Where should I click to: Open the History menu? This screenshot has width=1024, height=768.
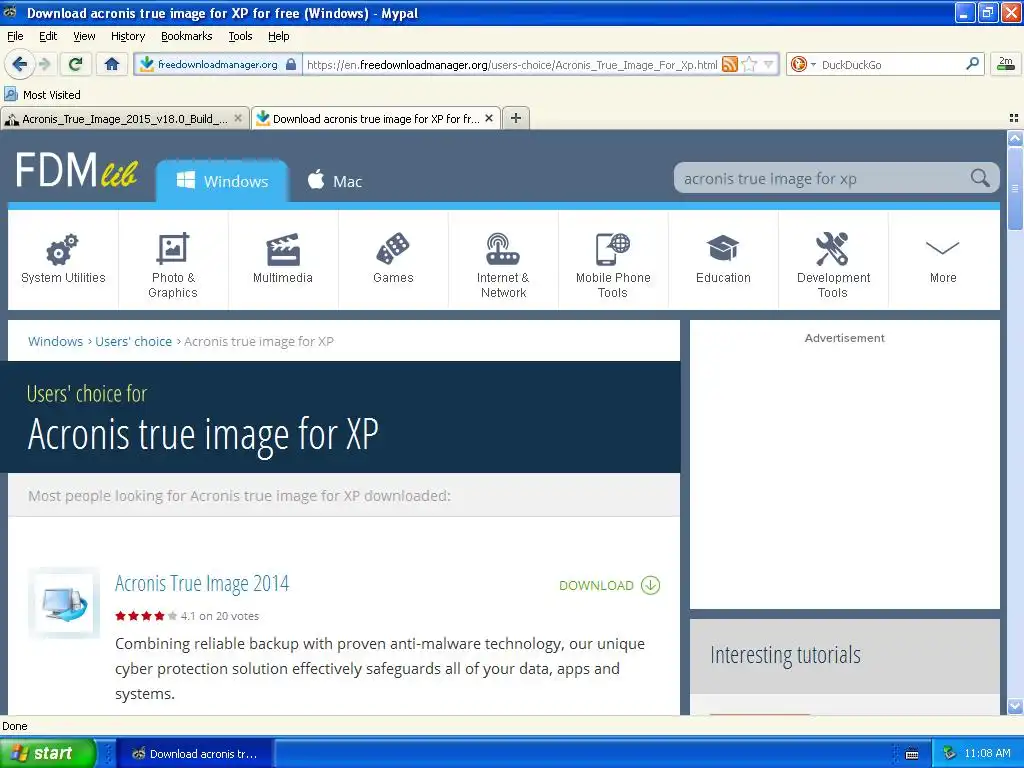[128, 36]
